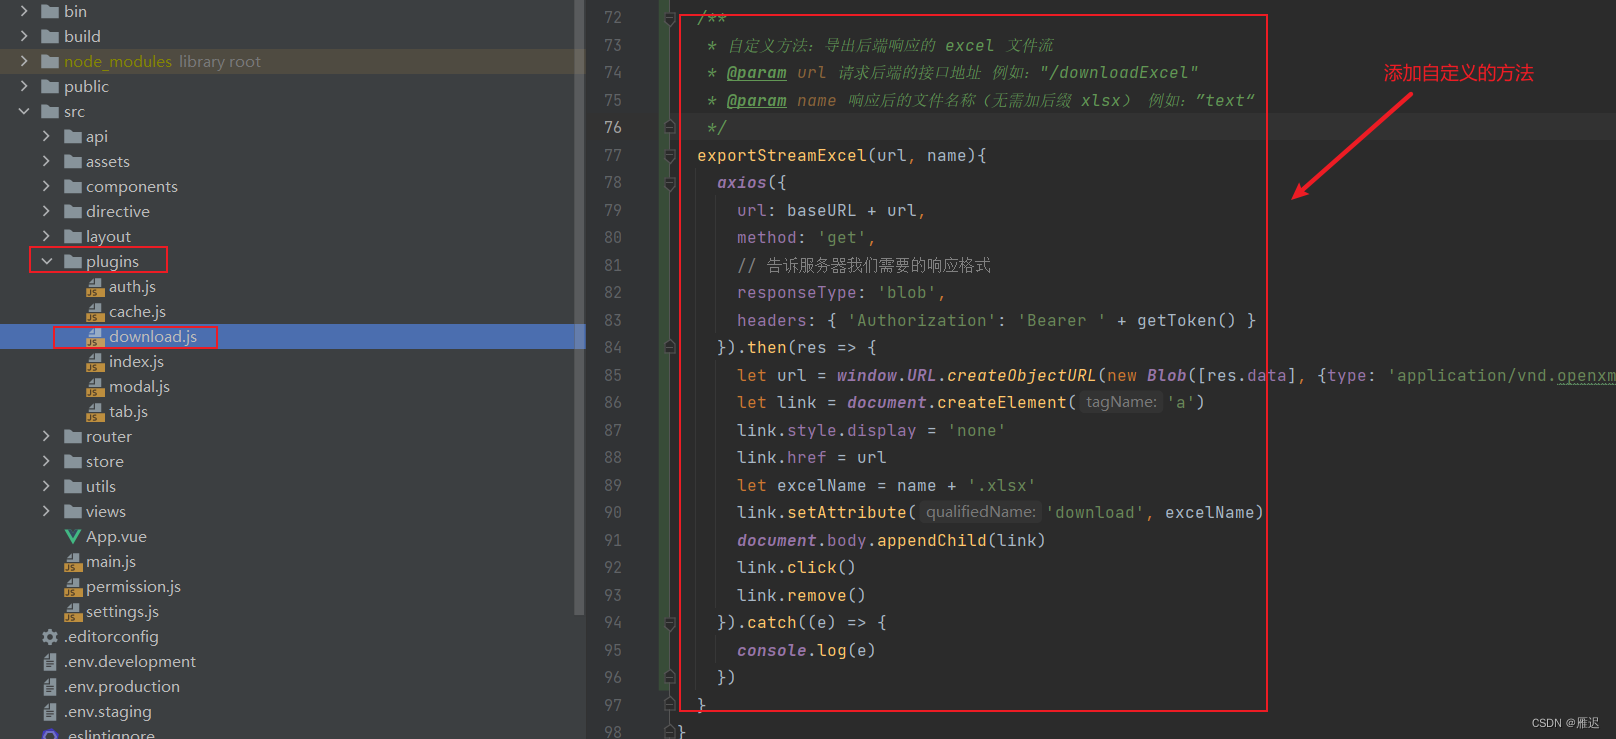The height and width of the screenshot is (739, 1616).
Task: Click the index.js file icon
Action: pyautogui.click(x=95, y=362)
